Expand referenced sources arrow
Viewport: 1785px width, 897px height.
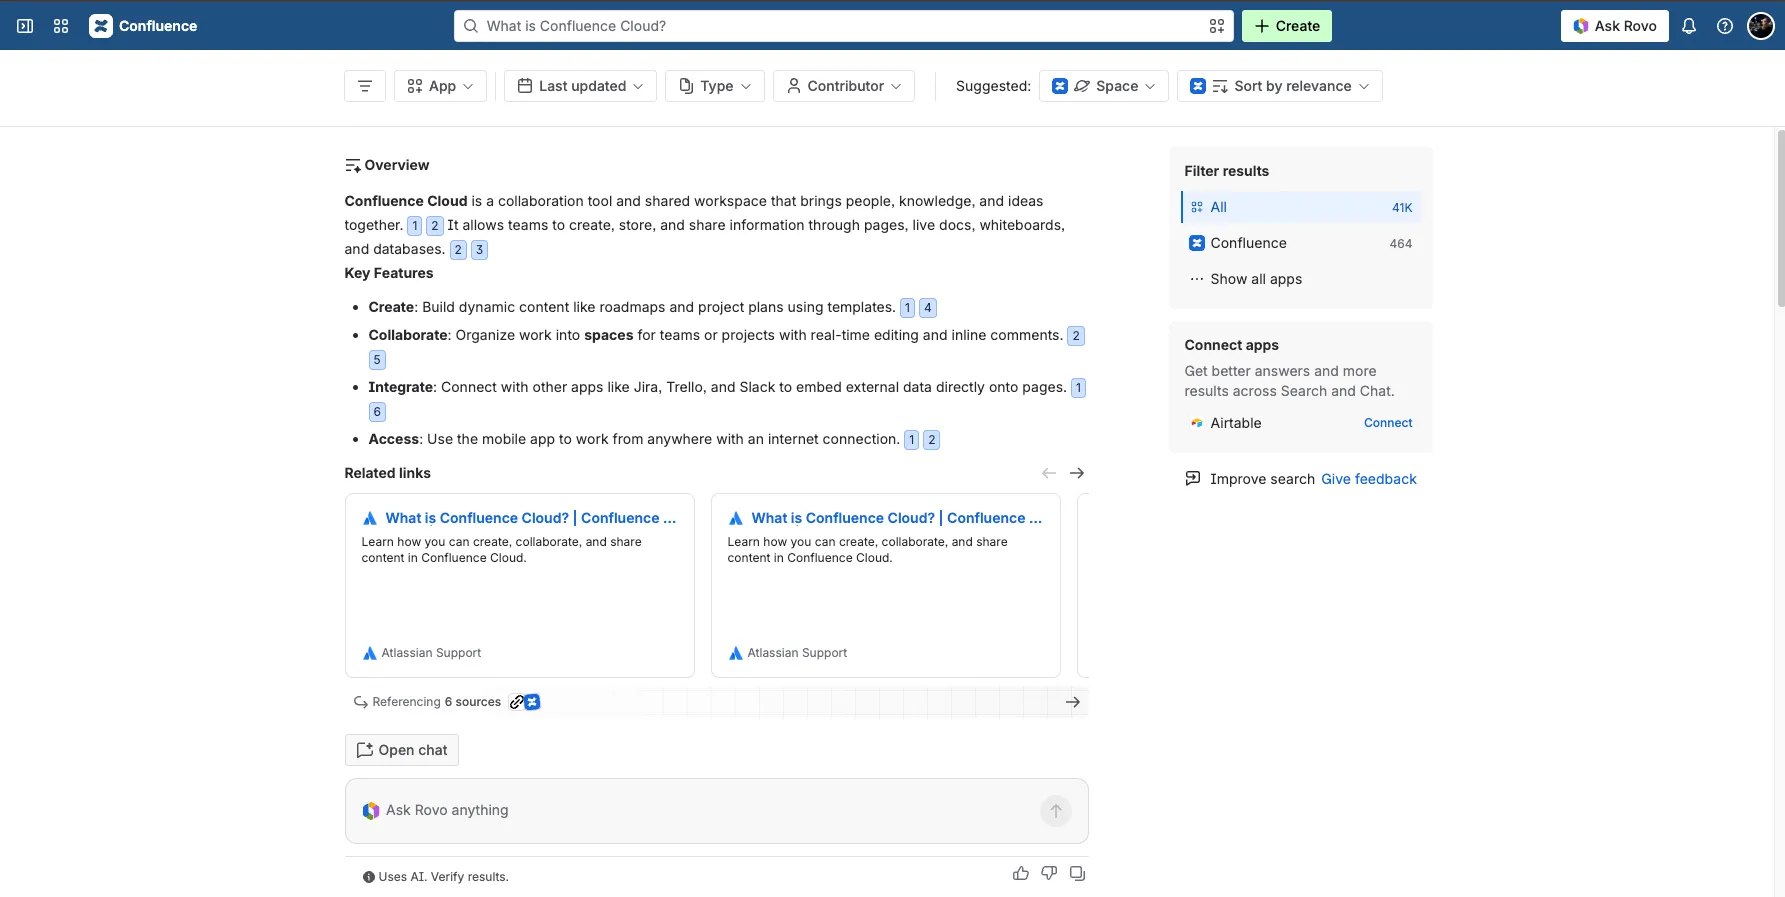coord(1073,702)
